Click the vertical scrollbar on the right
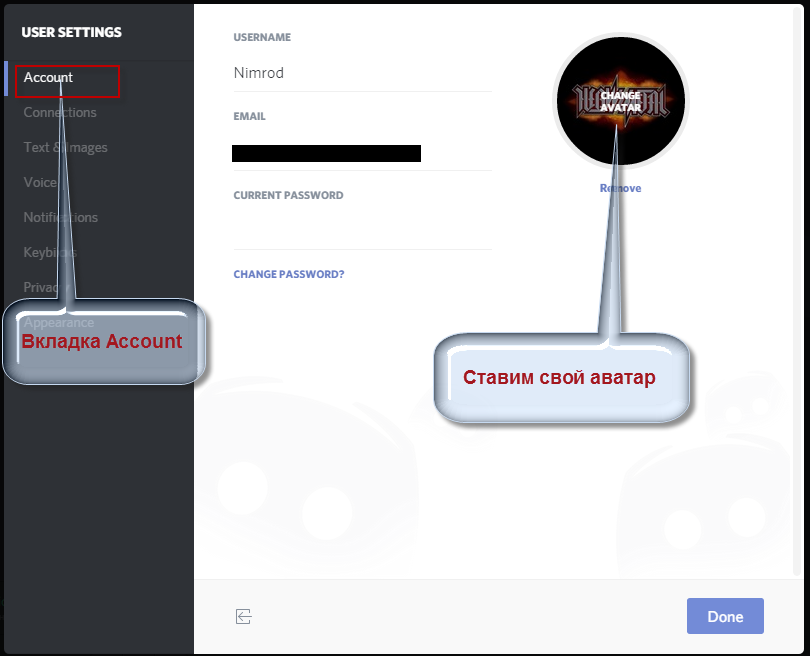This screenshot has width=810, height=656. pos(797,289)
